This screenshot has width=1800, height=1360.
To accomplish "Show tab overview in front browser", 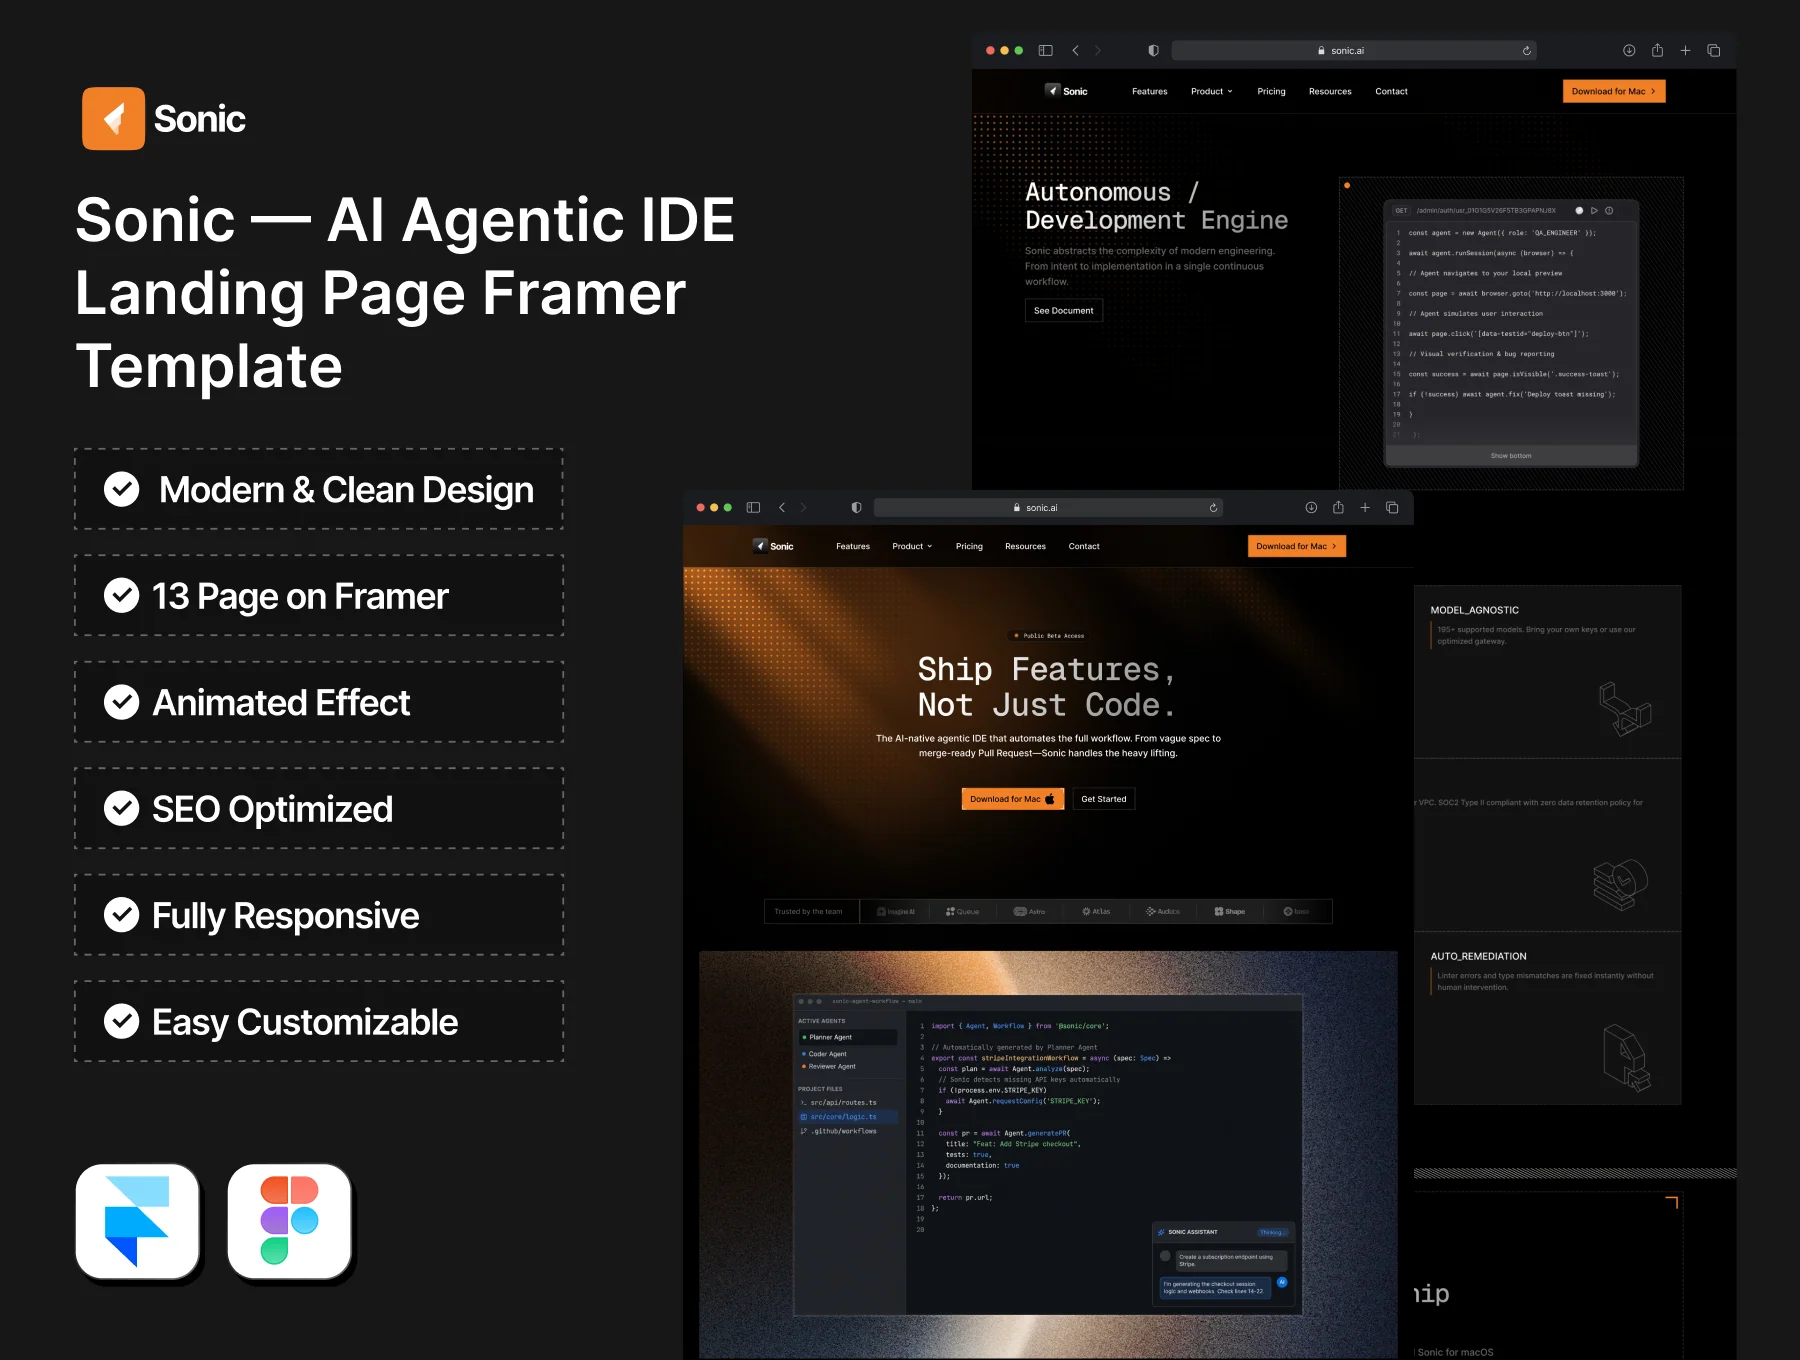I will pos(1392,508).
